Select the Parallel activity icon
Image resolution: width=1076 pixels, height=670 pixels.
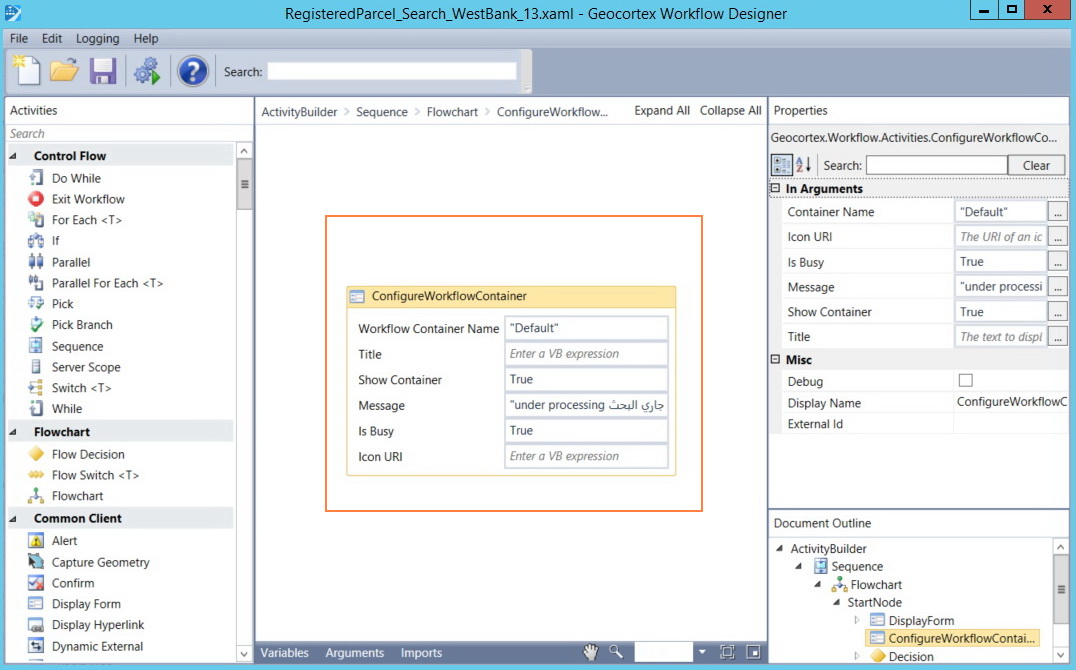point(36,262)
